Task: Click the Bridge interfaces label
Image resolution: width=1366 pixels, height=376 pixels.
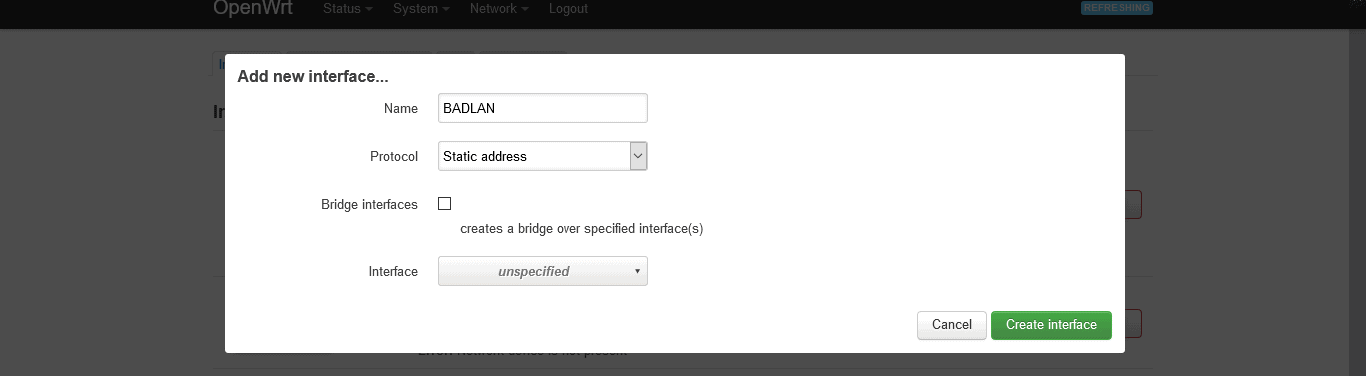Action: point(369,204)
